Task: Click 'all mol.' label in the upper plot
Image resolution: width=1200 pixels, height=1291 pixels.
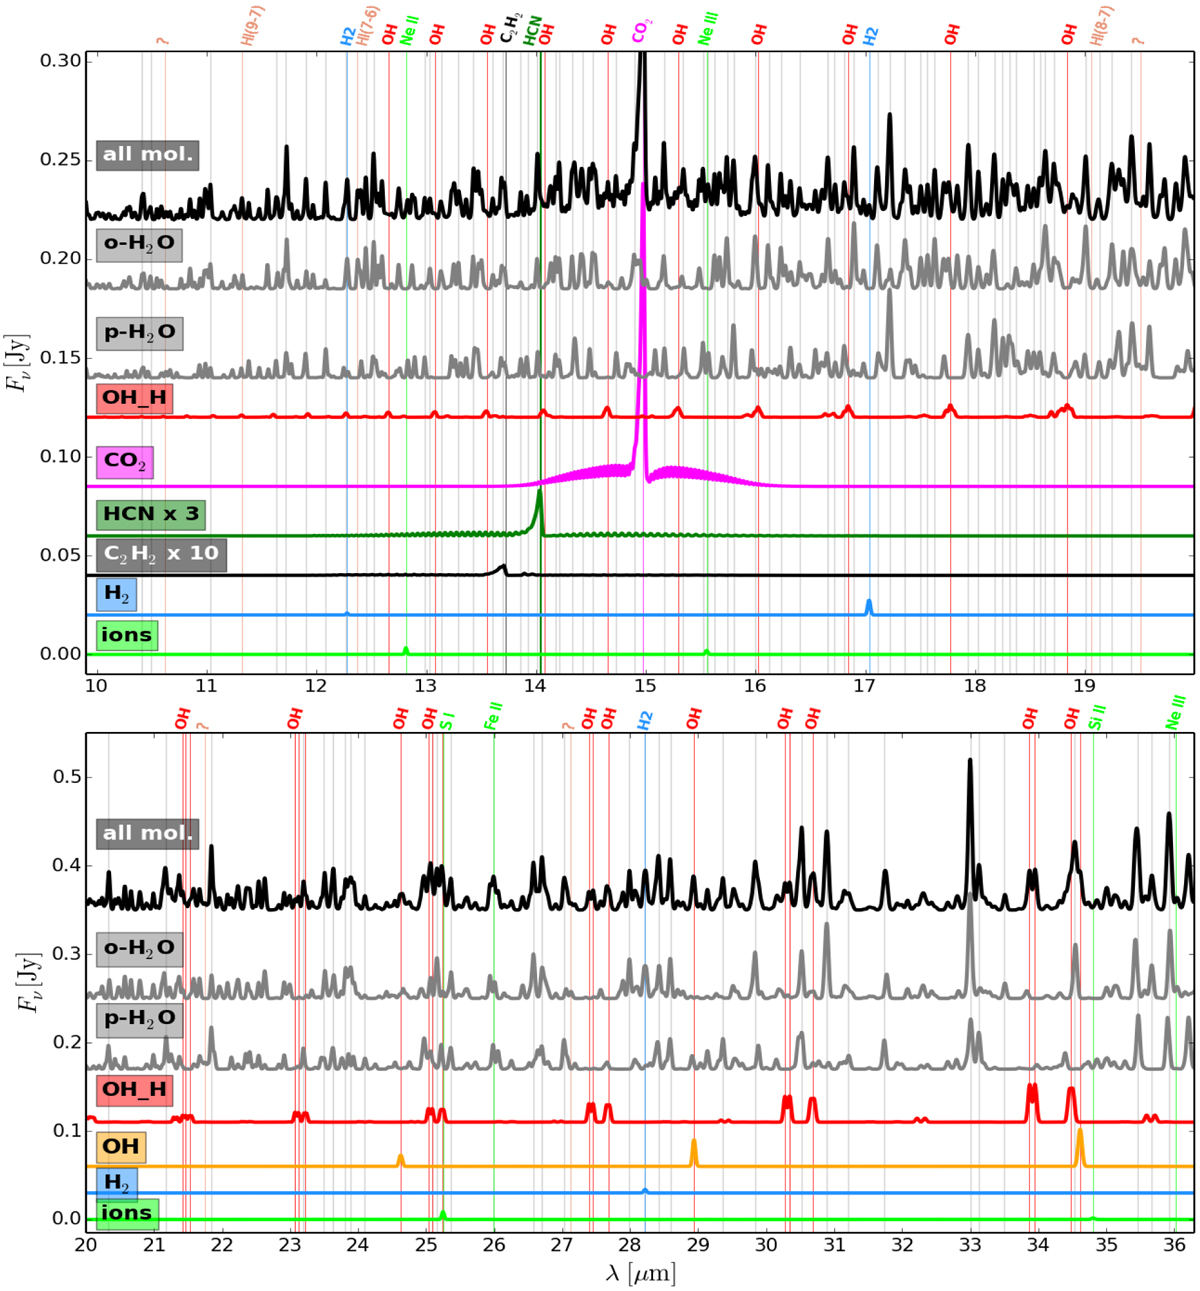Action: [147, 155]
